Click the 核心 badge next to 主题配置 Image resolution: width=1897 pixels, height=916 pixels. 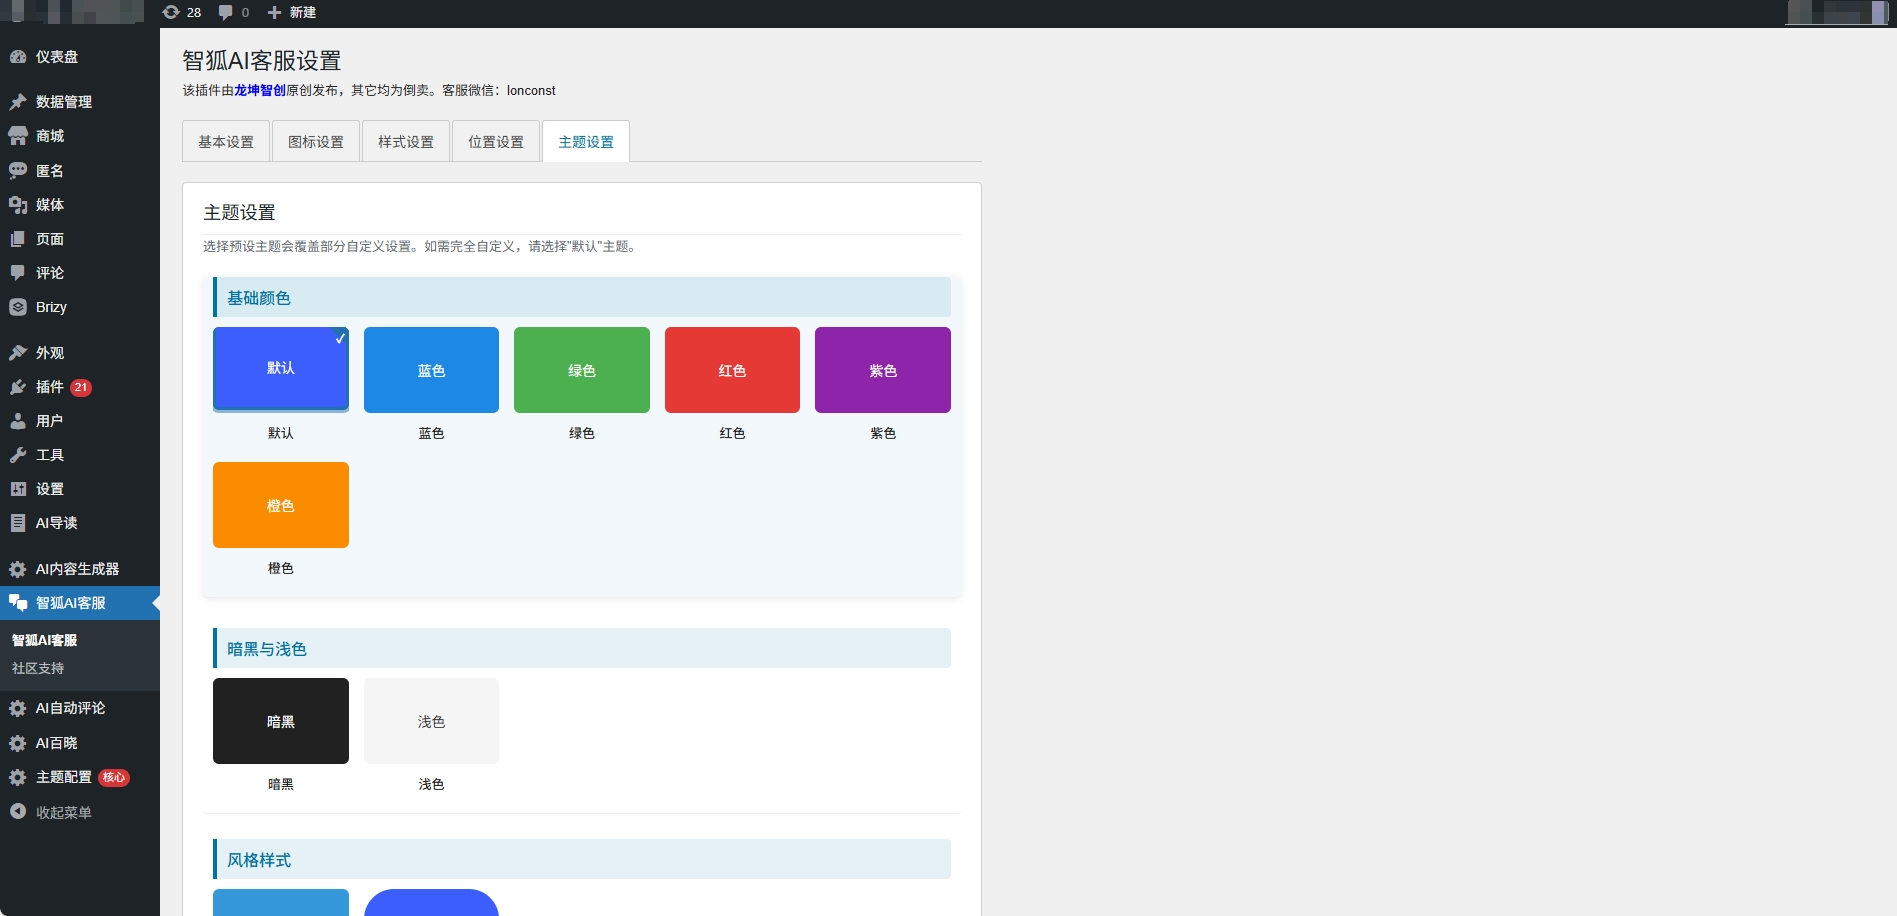click(114, 777)
